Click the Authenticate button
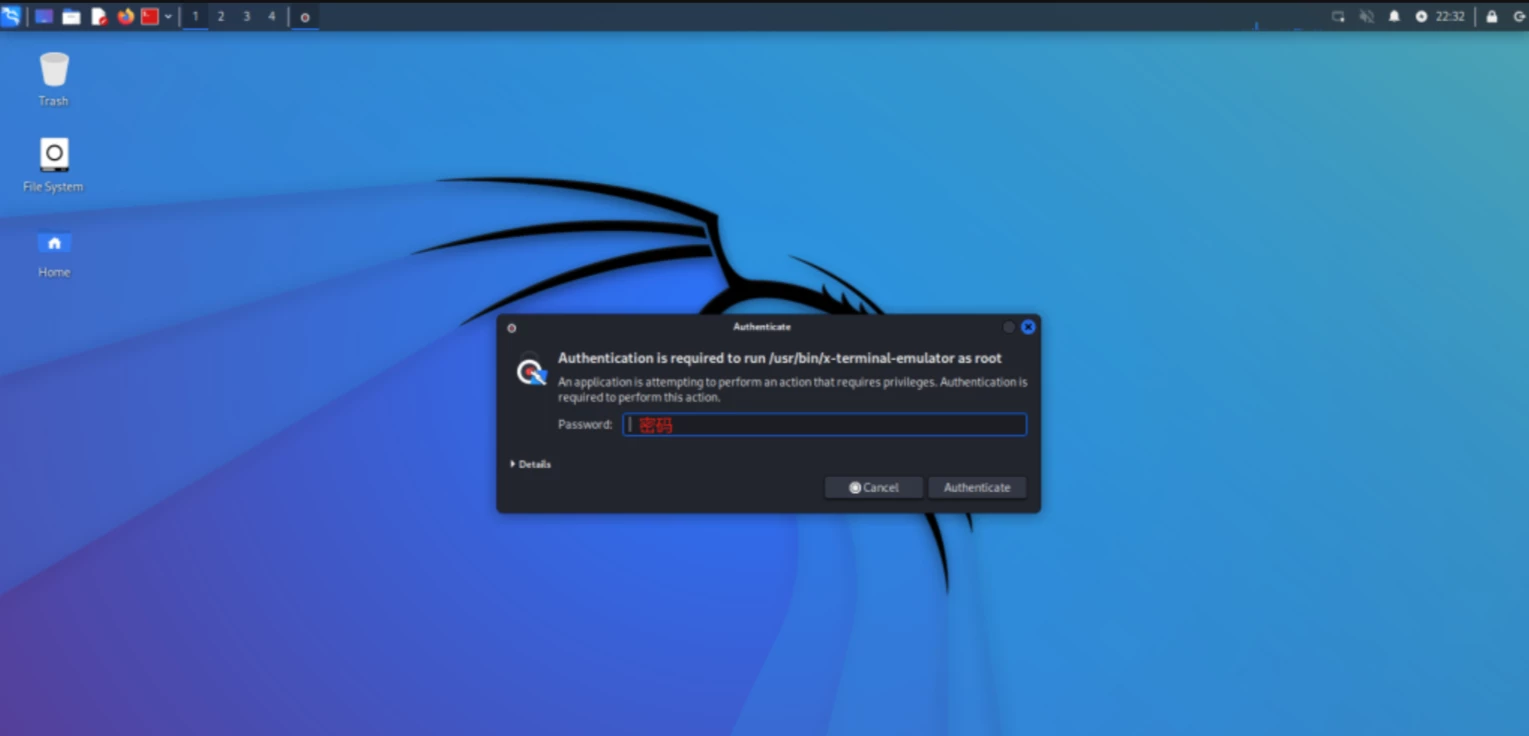Image resolution: width=1529 pixels, height=736 pixels. click(977, 487)
